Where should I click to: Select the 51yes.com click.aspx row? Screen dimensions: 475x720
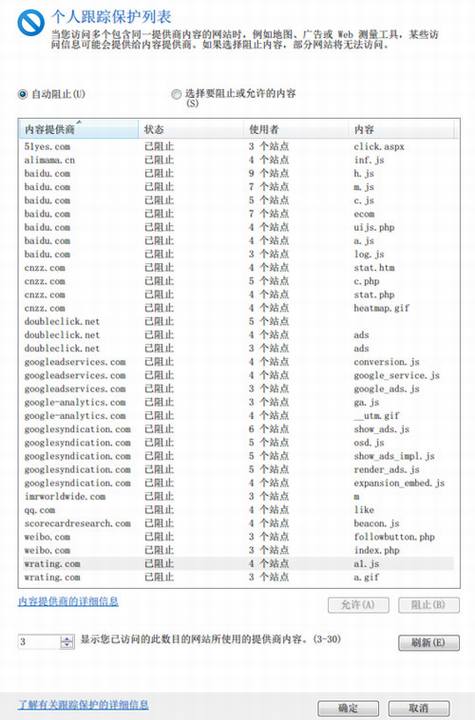238,146
